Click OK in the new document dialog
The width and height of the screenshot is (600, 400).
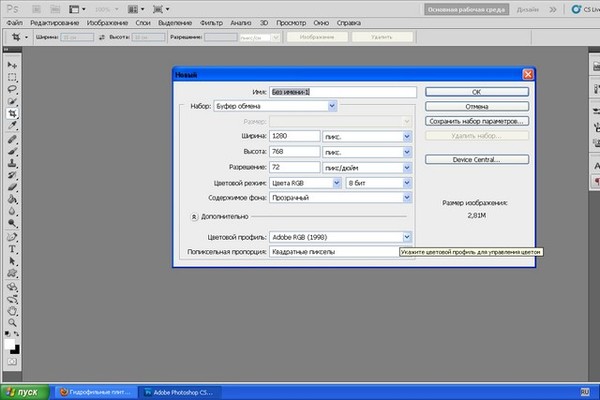point(476,91)
